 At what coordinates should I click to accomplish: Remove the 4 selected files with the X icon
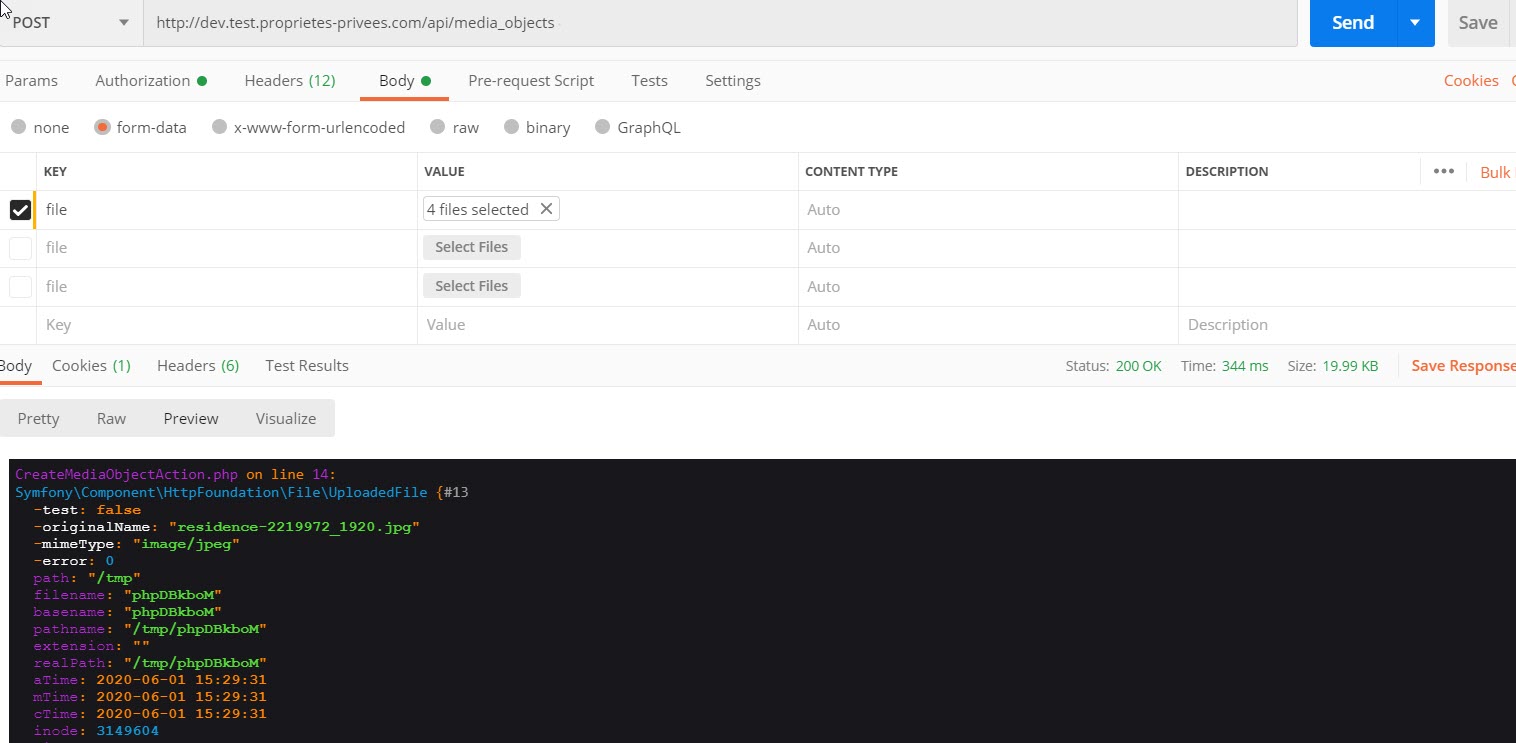[546, 209]
